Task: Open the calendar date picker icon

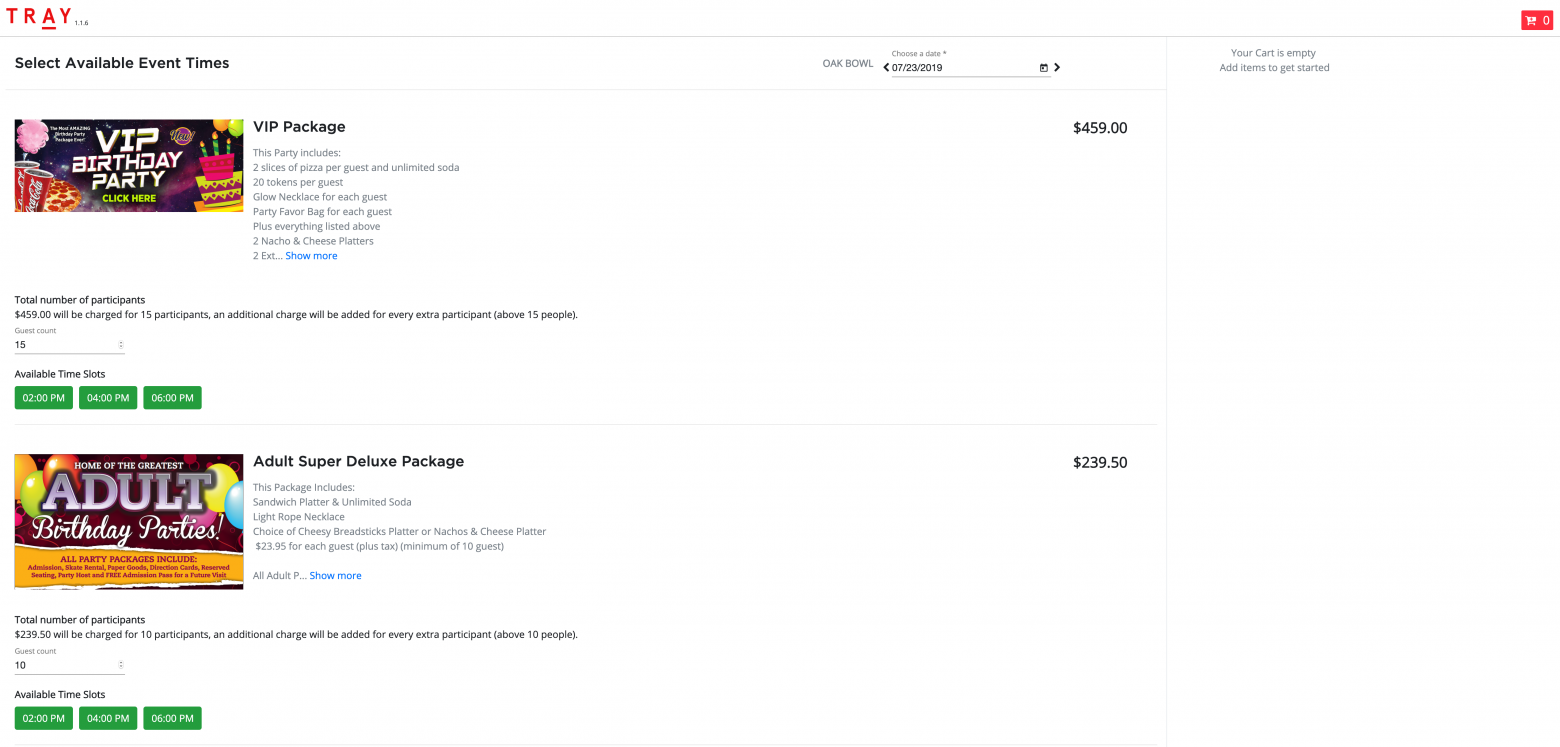Action: tap(1043, 68)
